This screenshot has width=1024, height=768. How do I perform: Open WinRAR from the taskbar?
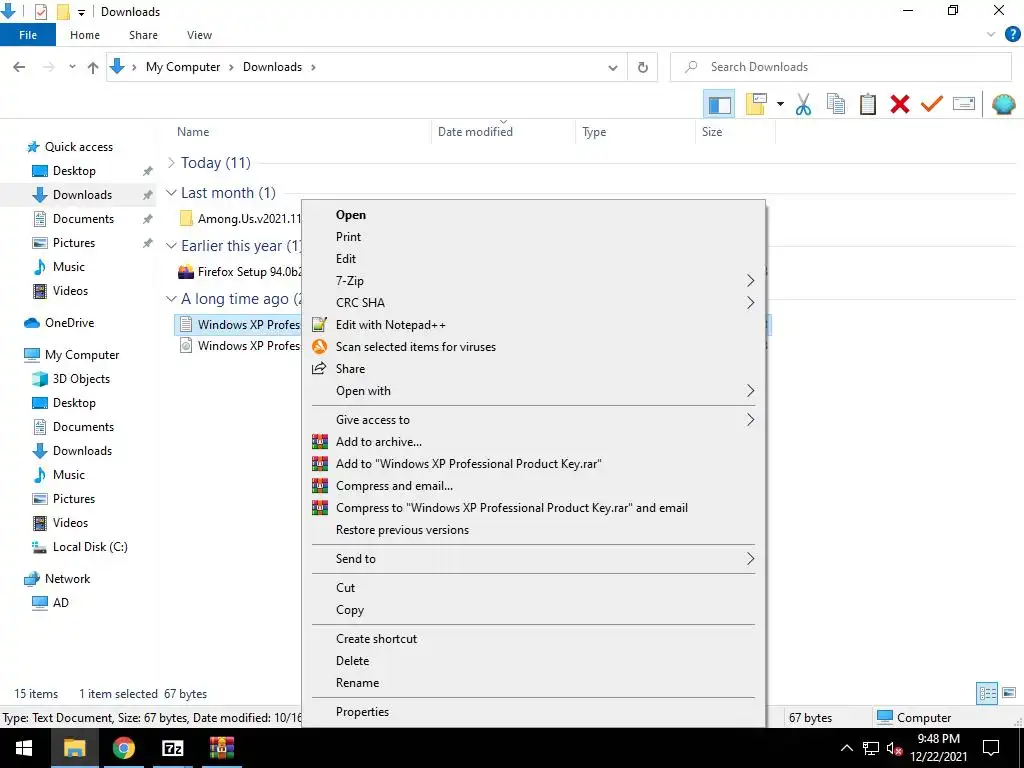(x=222, y=748)
